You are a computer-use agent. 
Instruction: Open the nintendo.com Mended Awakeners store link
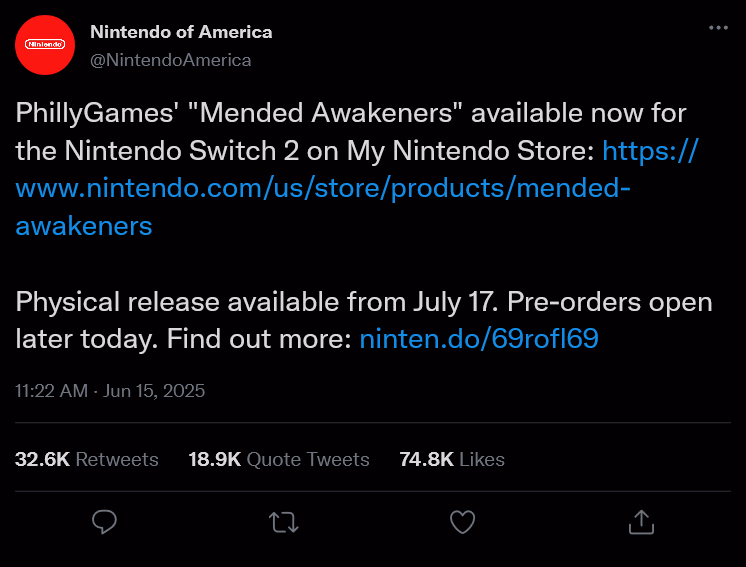(324, 188)
